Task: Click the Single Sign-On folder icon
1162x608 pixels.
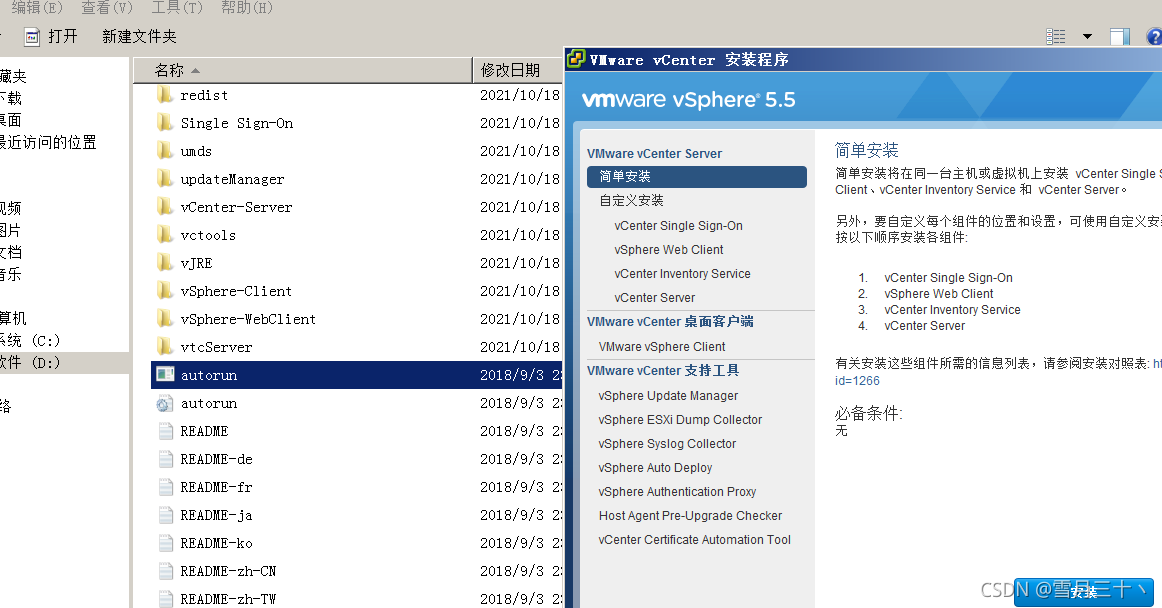Action: click(165, 123)
